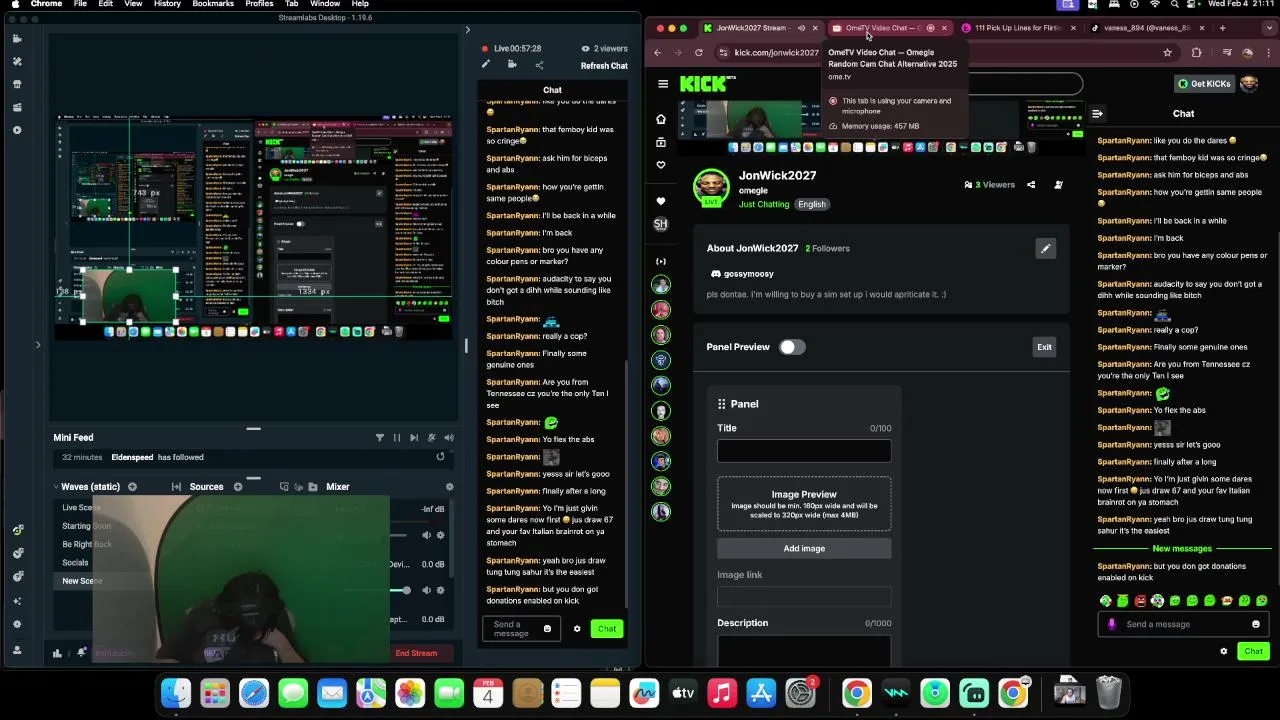Image resolution: width=1280 pixels, height=720 pixels.
Task: Expand the Streamlabs left side panel arrow
Action: (38, 345)
